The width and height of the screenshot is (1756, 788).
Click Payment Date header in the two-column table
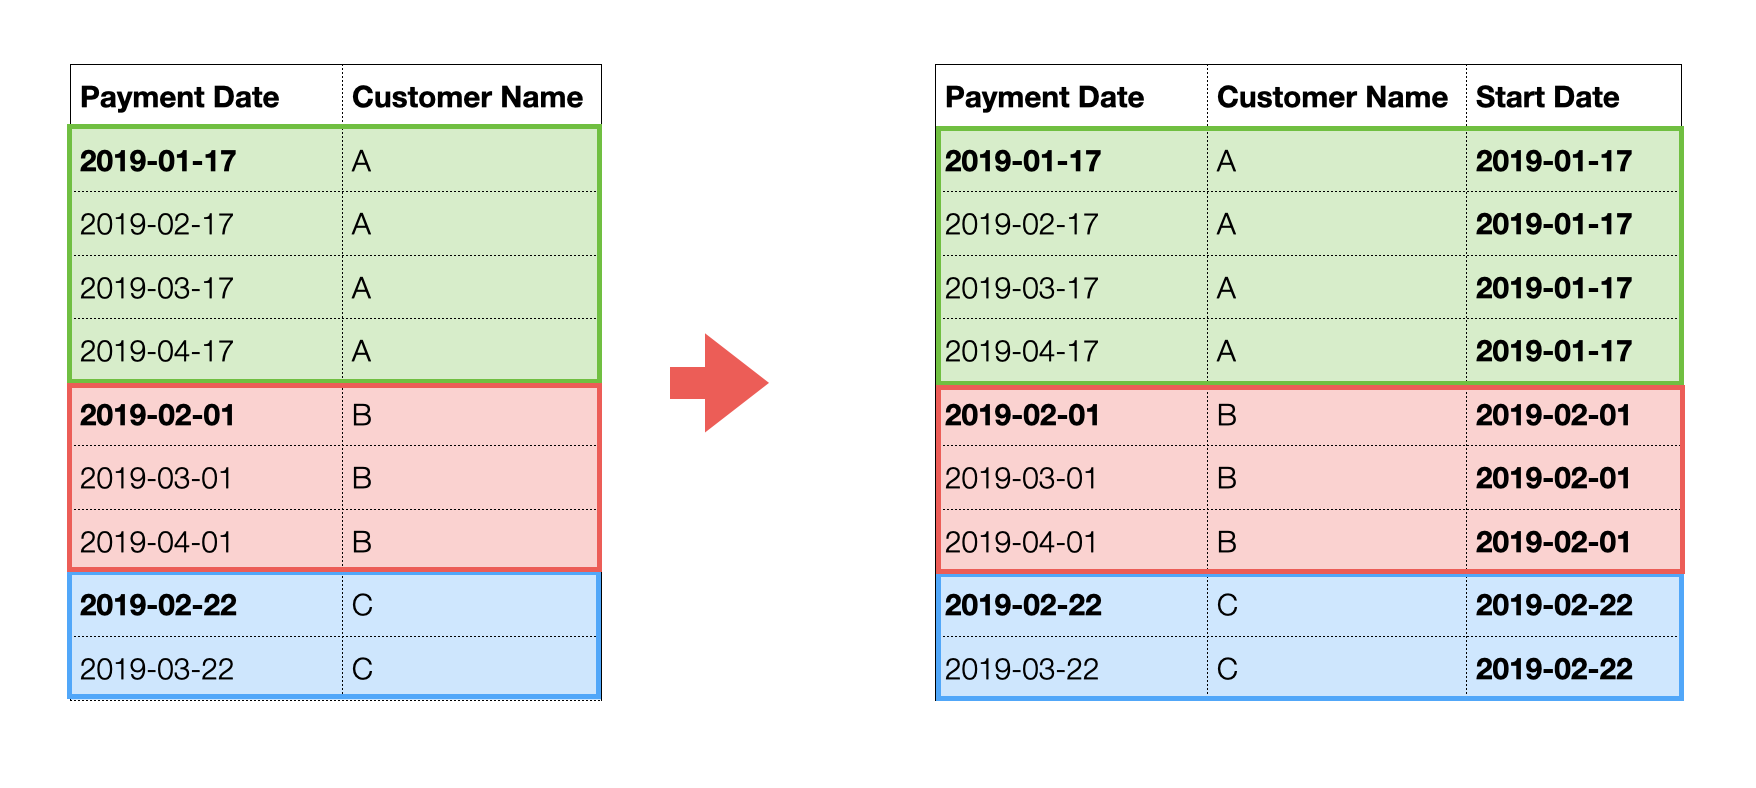[x=180, y=97]
